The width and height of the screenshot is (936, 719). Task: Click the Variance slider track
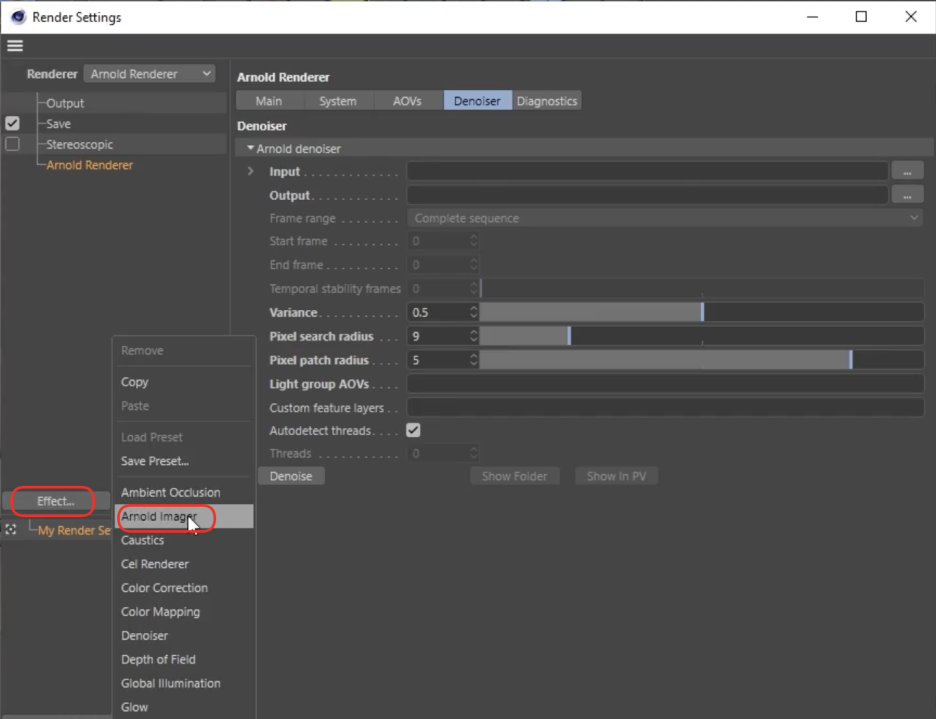tap(702, 312)
